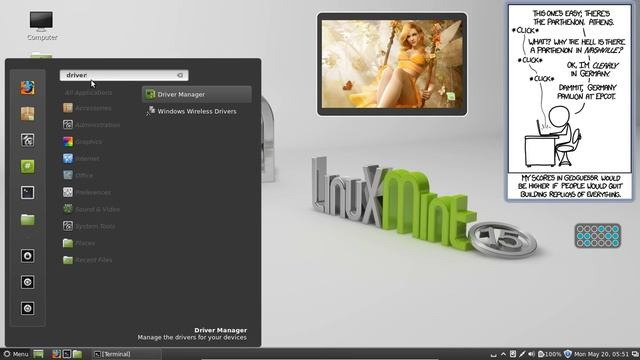
Task: Click the tray icon left of the pen icon
Action: tap(513, 354)
